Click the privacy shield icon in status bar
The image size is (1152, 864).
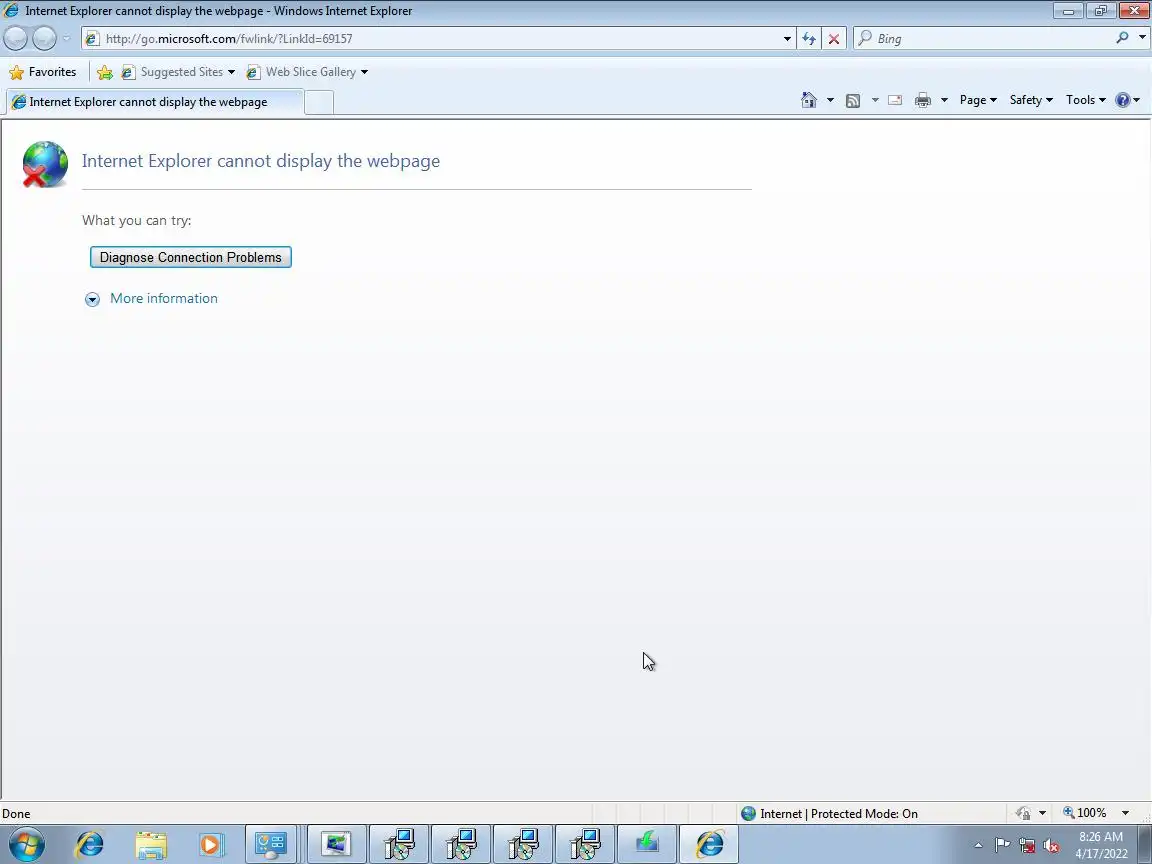[x=1023, y=813]
